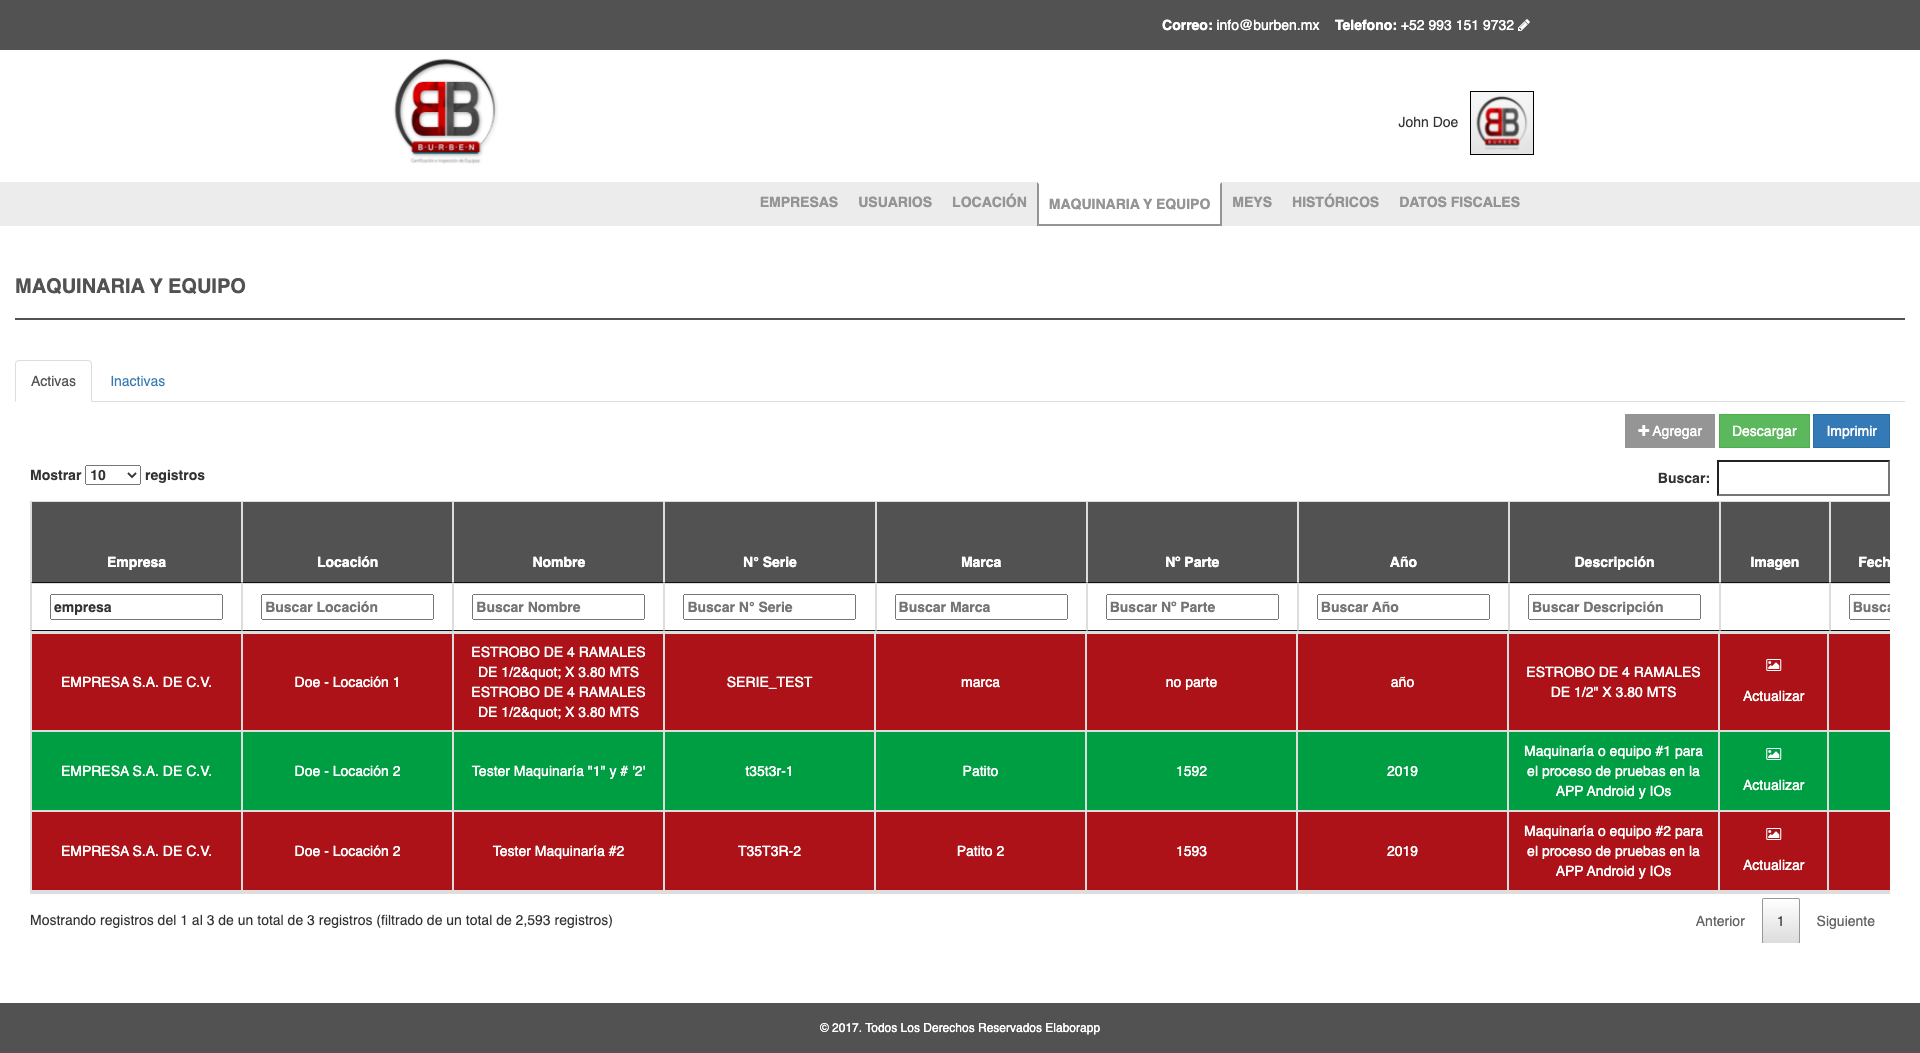Click the Burben logo in the header
This screenshot has width=1920, height=1053.
coord(445,112)
